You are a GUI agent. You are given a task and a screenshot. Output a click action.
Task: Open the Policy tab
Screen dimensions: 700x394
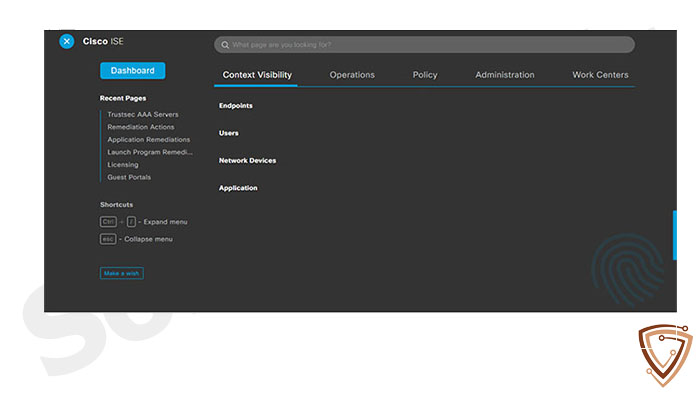(x=425, y=75)
